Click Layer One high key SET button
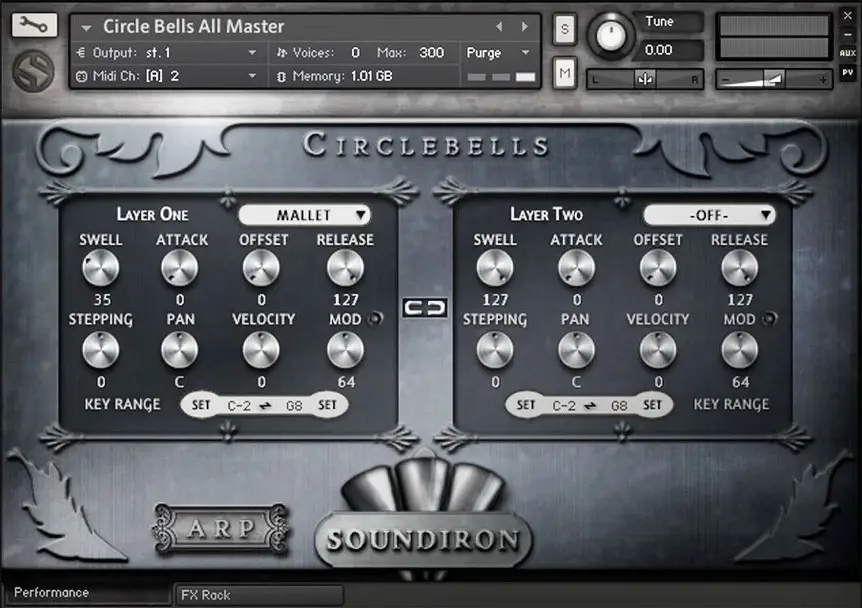Screen dimensions: 862x608 click(x=327, y=405)
